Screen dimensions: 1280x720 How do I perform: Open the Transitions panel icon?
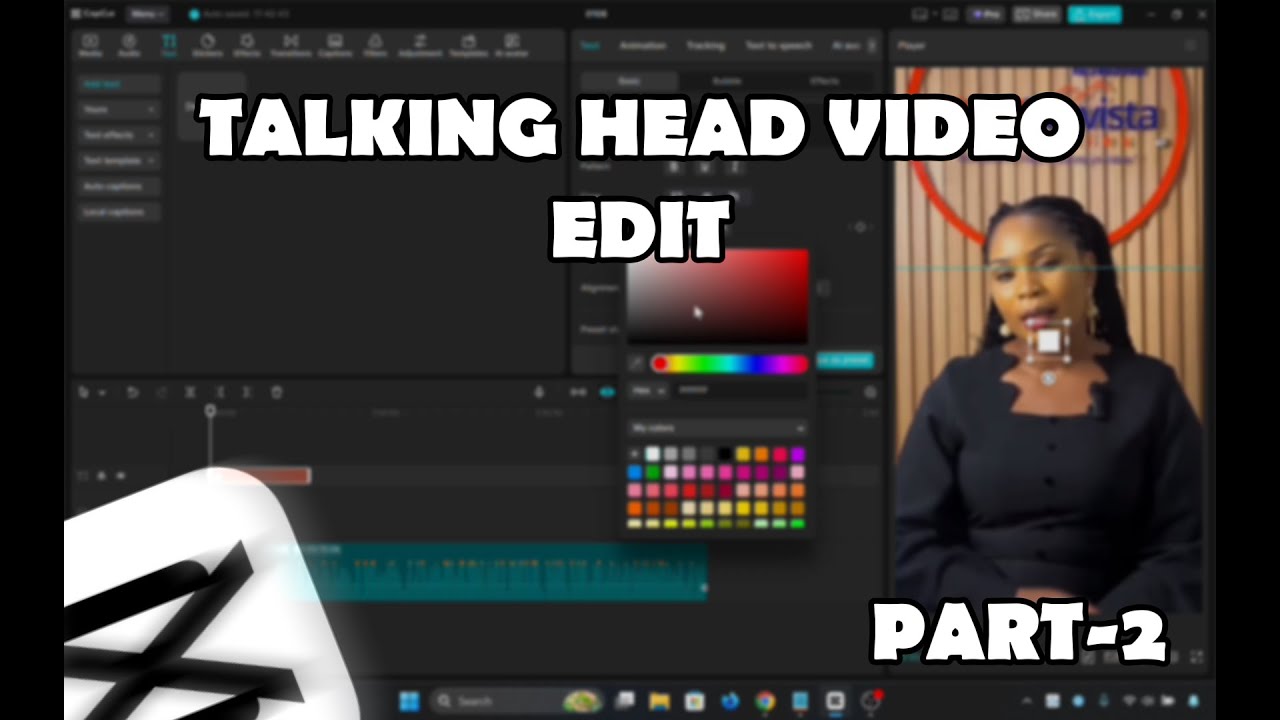290,44
